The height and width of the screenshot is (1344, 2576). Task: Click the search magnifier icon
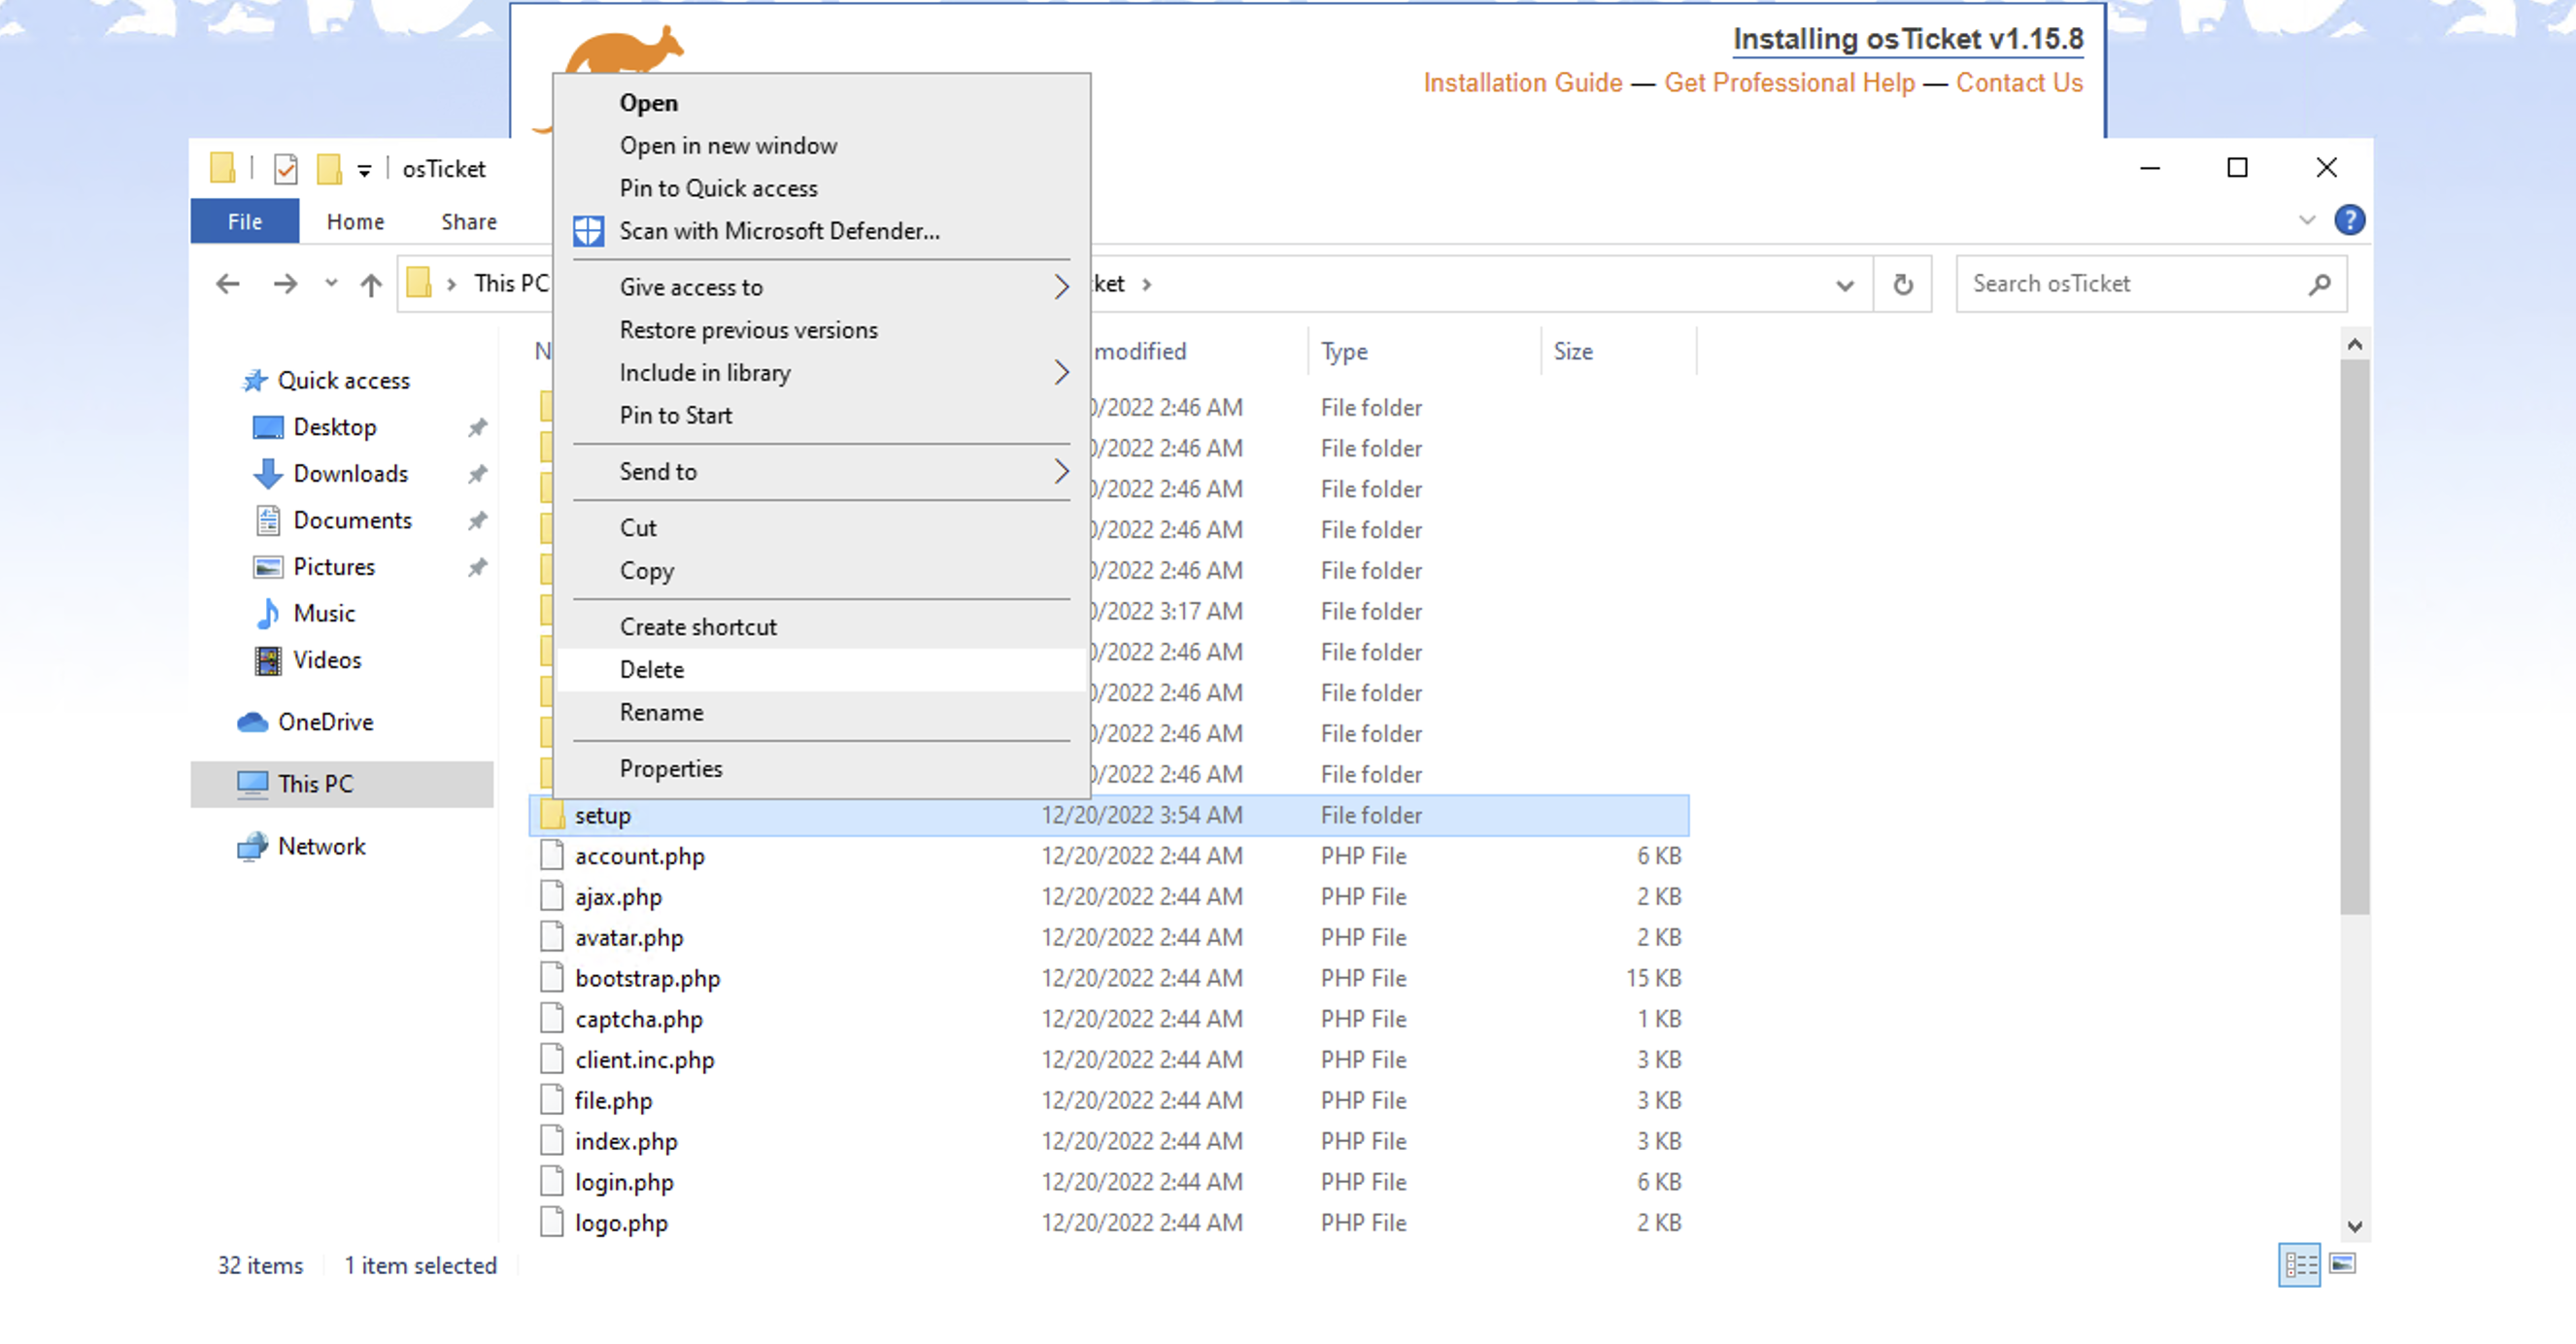(x=2319, y=285)
